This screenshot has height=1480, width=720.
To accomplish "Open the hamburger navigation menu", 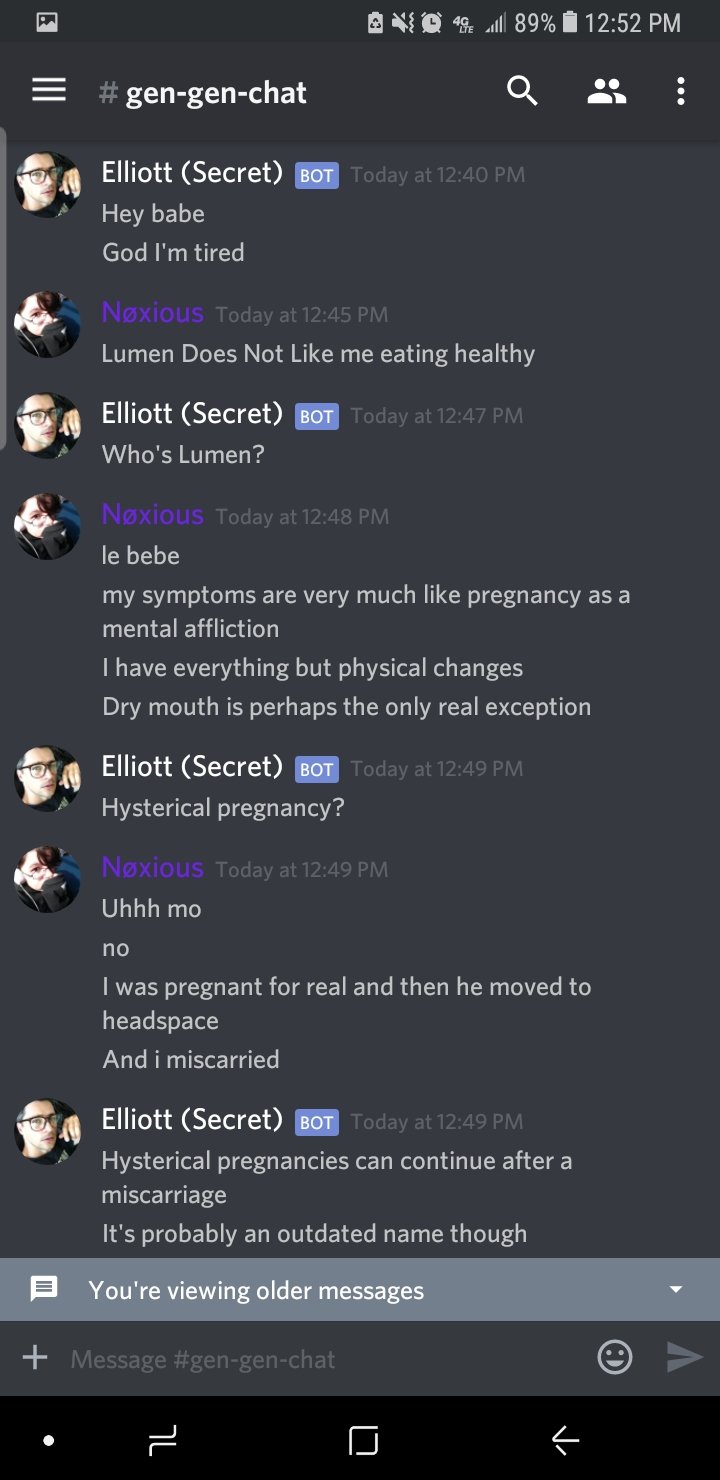I will (49, 91).
